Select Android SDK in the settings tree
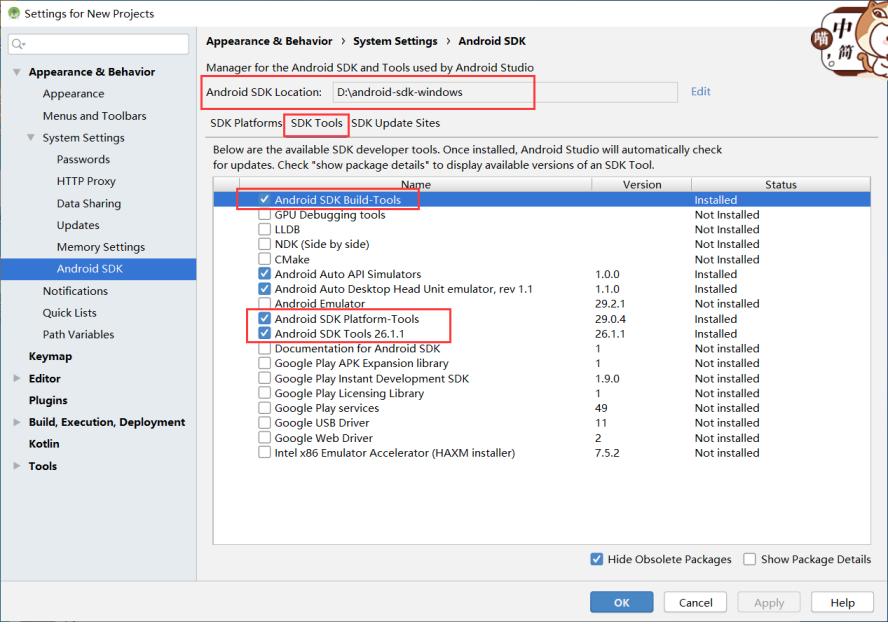Viewport: 888px width, 624px height. (99, 269)
